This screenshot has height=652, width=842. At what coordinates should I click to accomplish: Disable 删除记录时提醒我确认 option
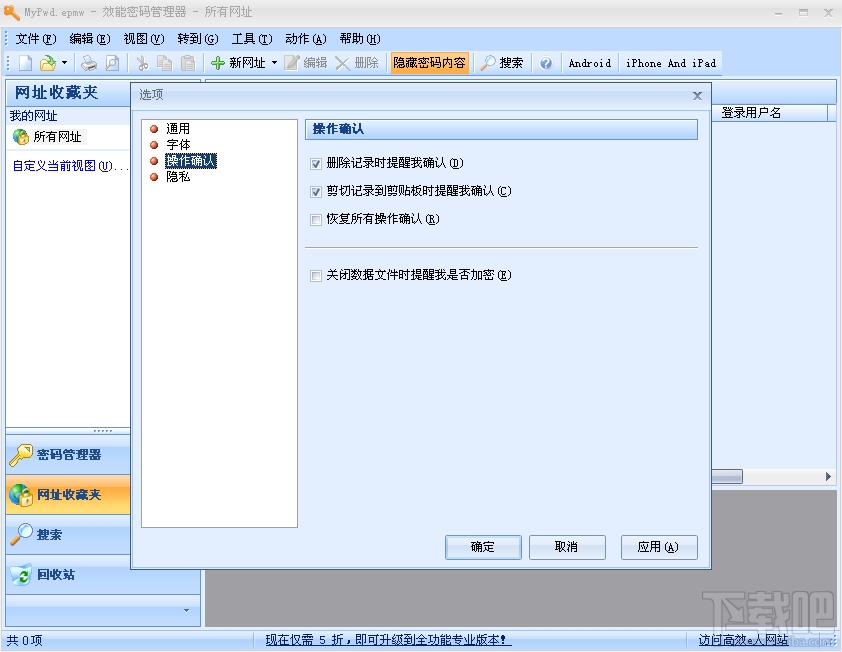(x=316, y=163)
